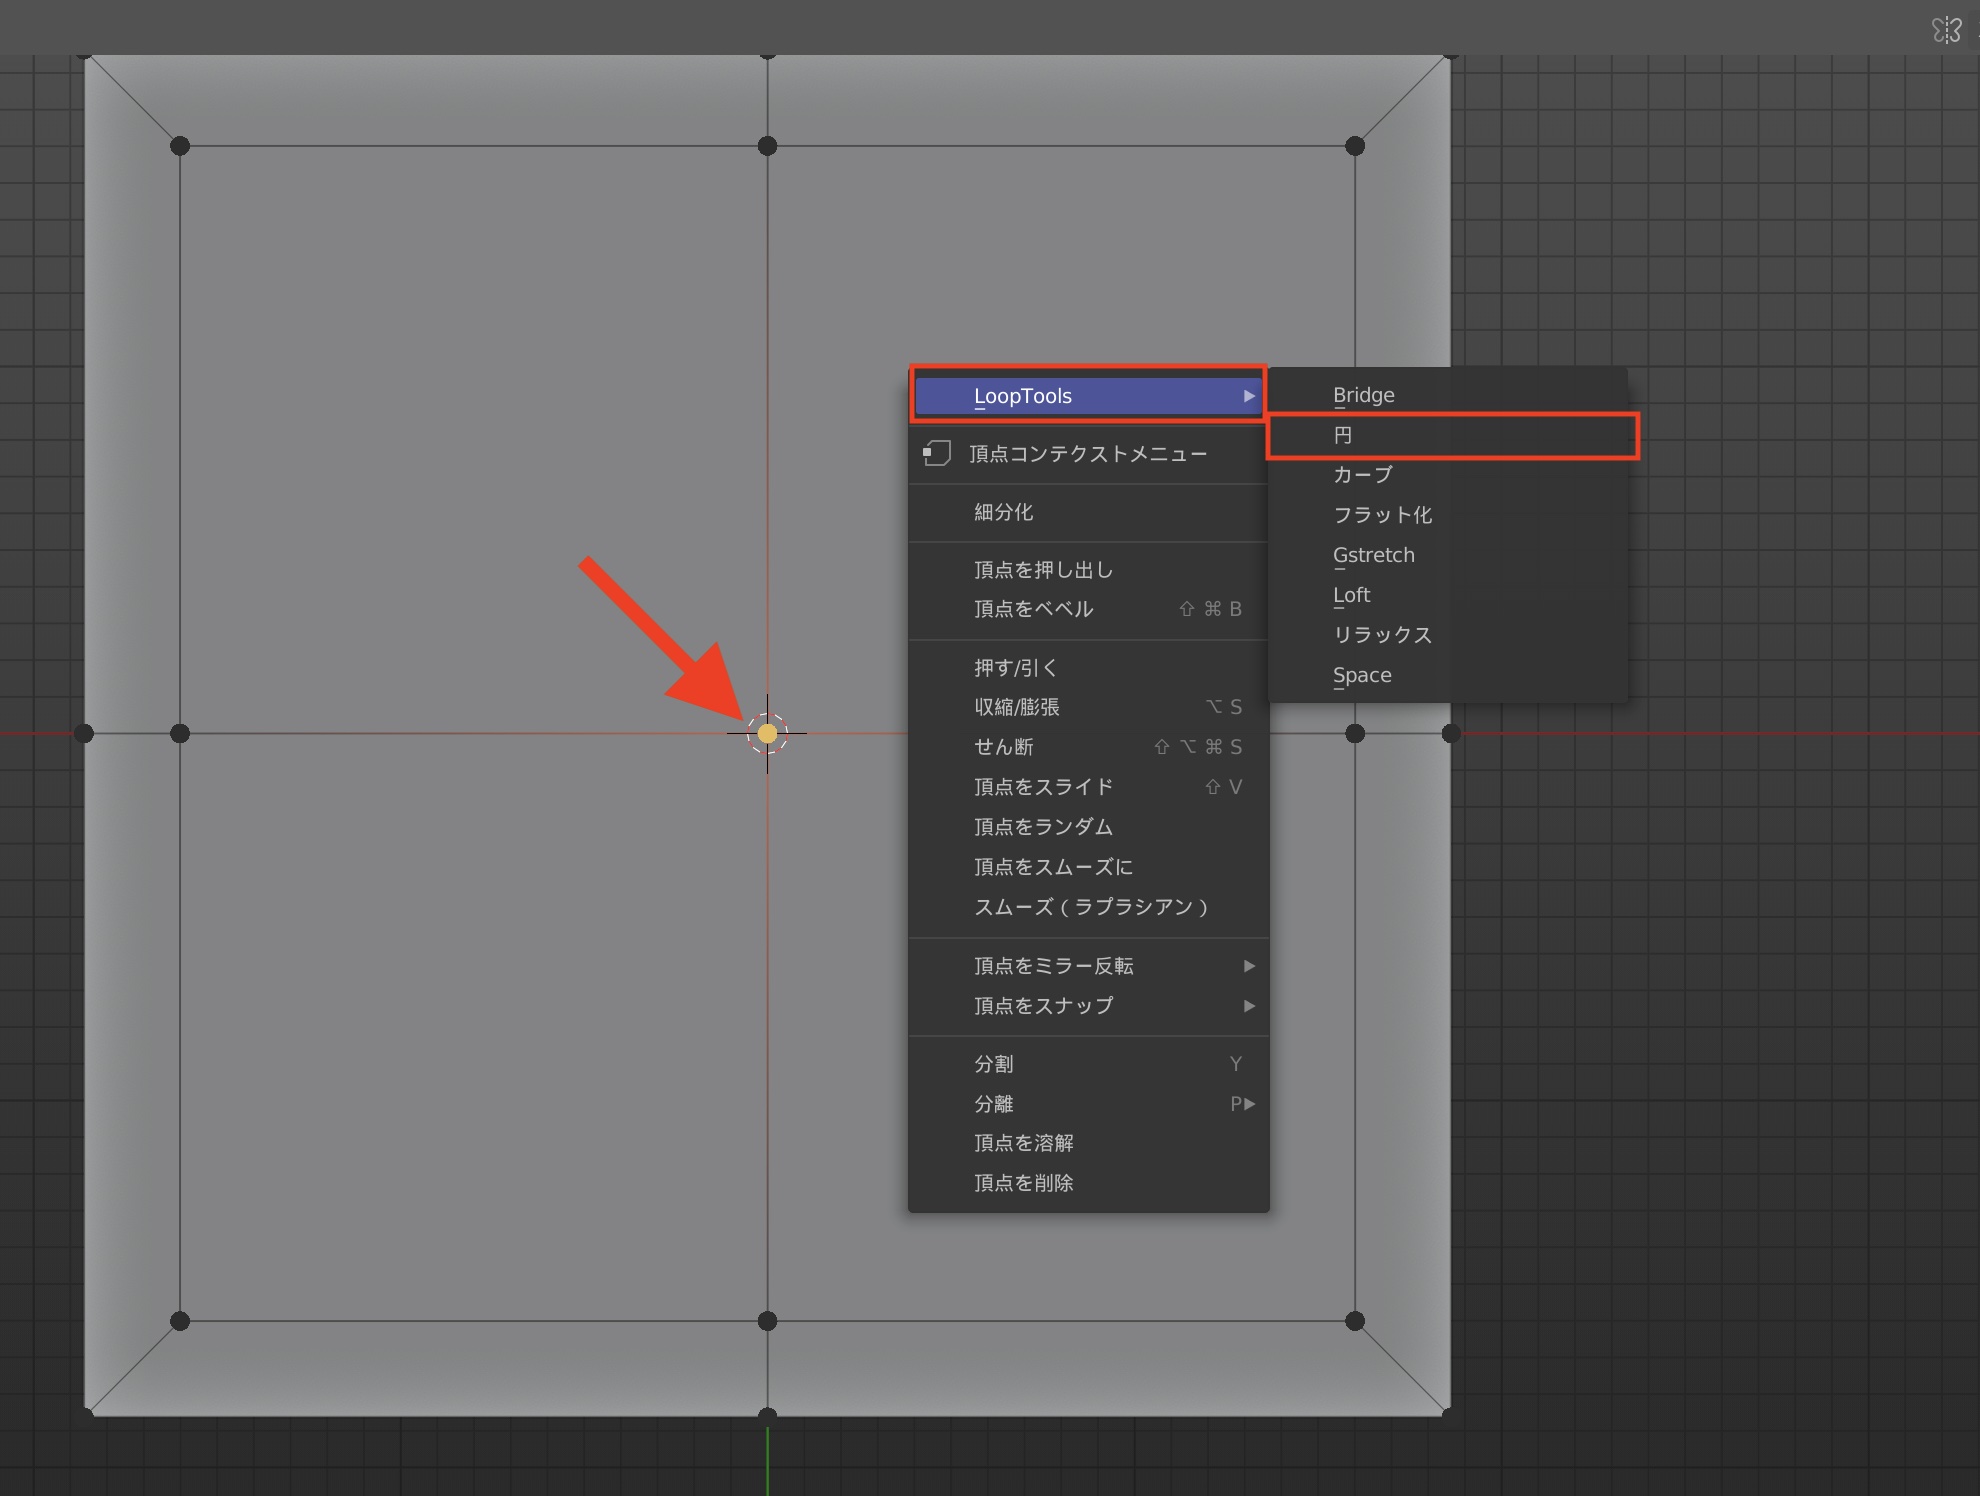The height and width of the screenshot is (1496, 1980).
Task: Click the butterfly mirror icon at top right
Action: click(x=1946, y=30)
